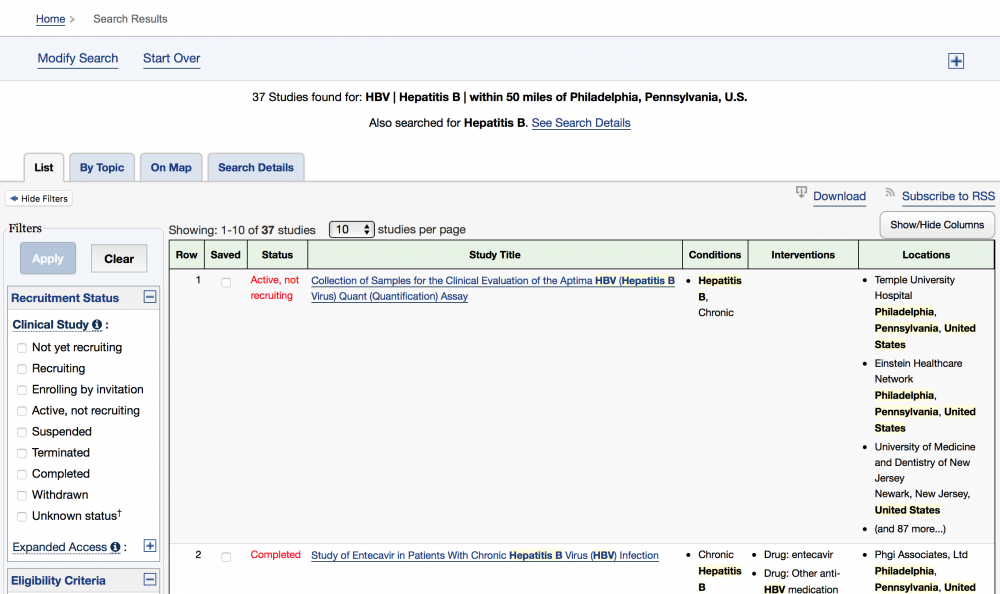Viewport: 1000px width, 594px height.
Task: Click the info icon next to Clinical Study
Action: tap(97, 325)
